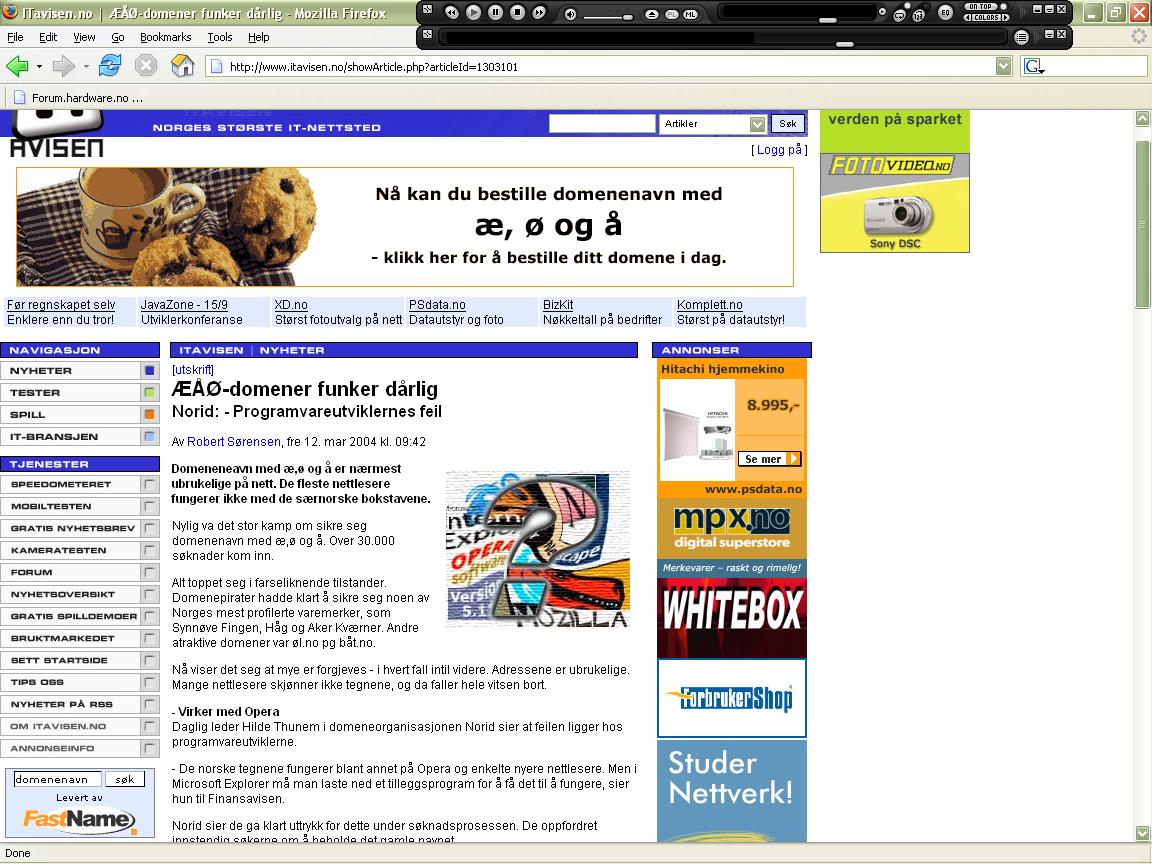Click the page scrollbar down arrow
Viewport: 1152px width, 864px height.
coord(1142,833)
